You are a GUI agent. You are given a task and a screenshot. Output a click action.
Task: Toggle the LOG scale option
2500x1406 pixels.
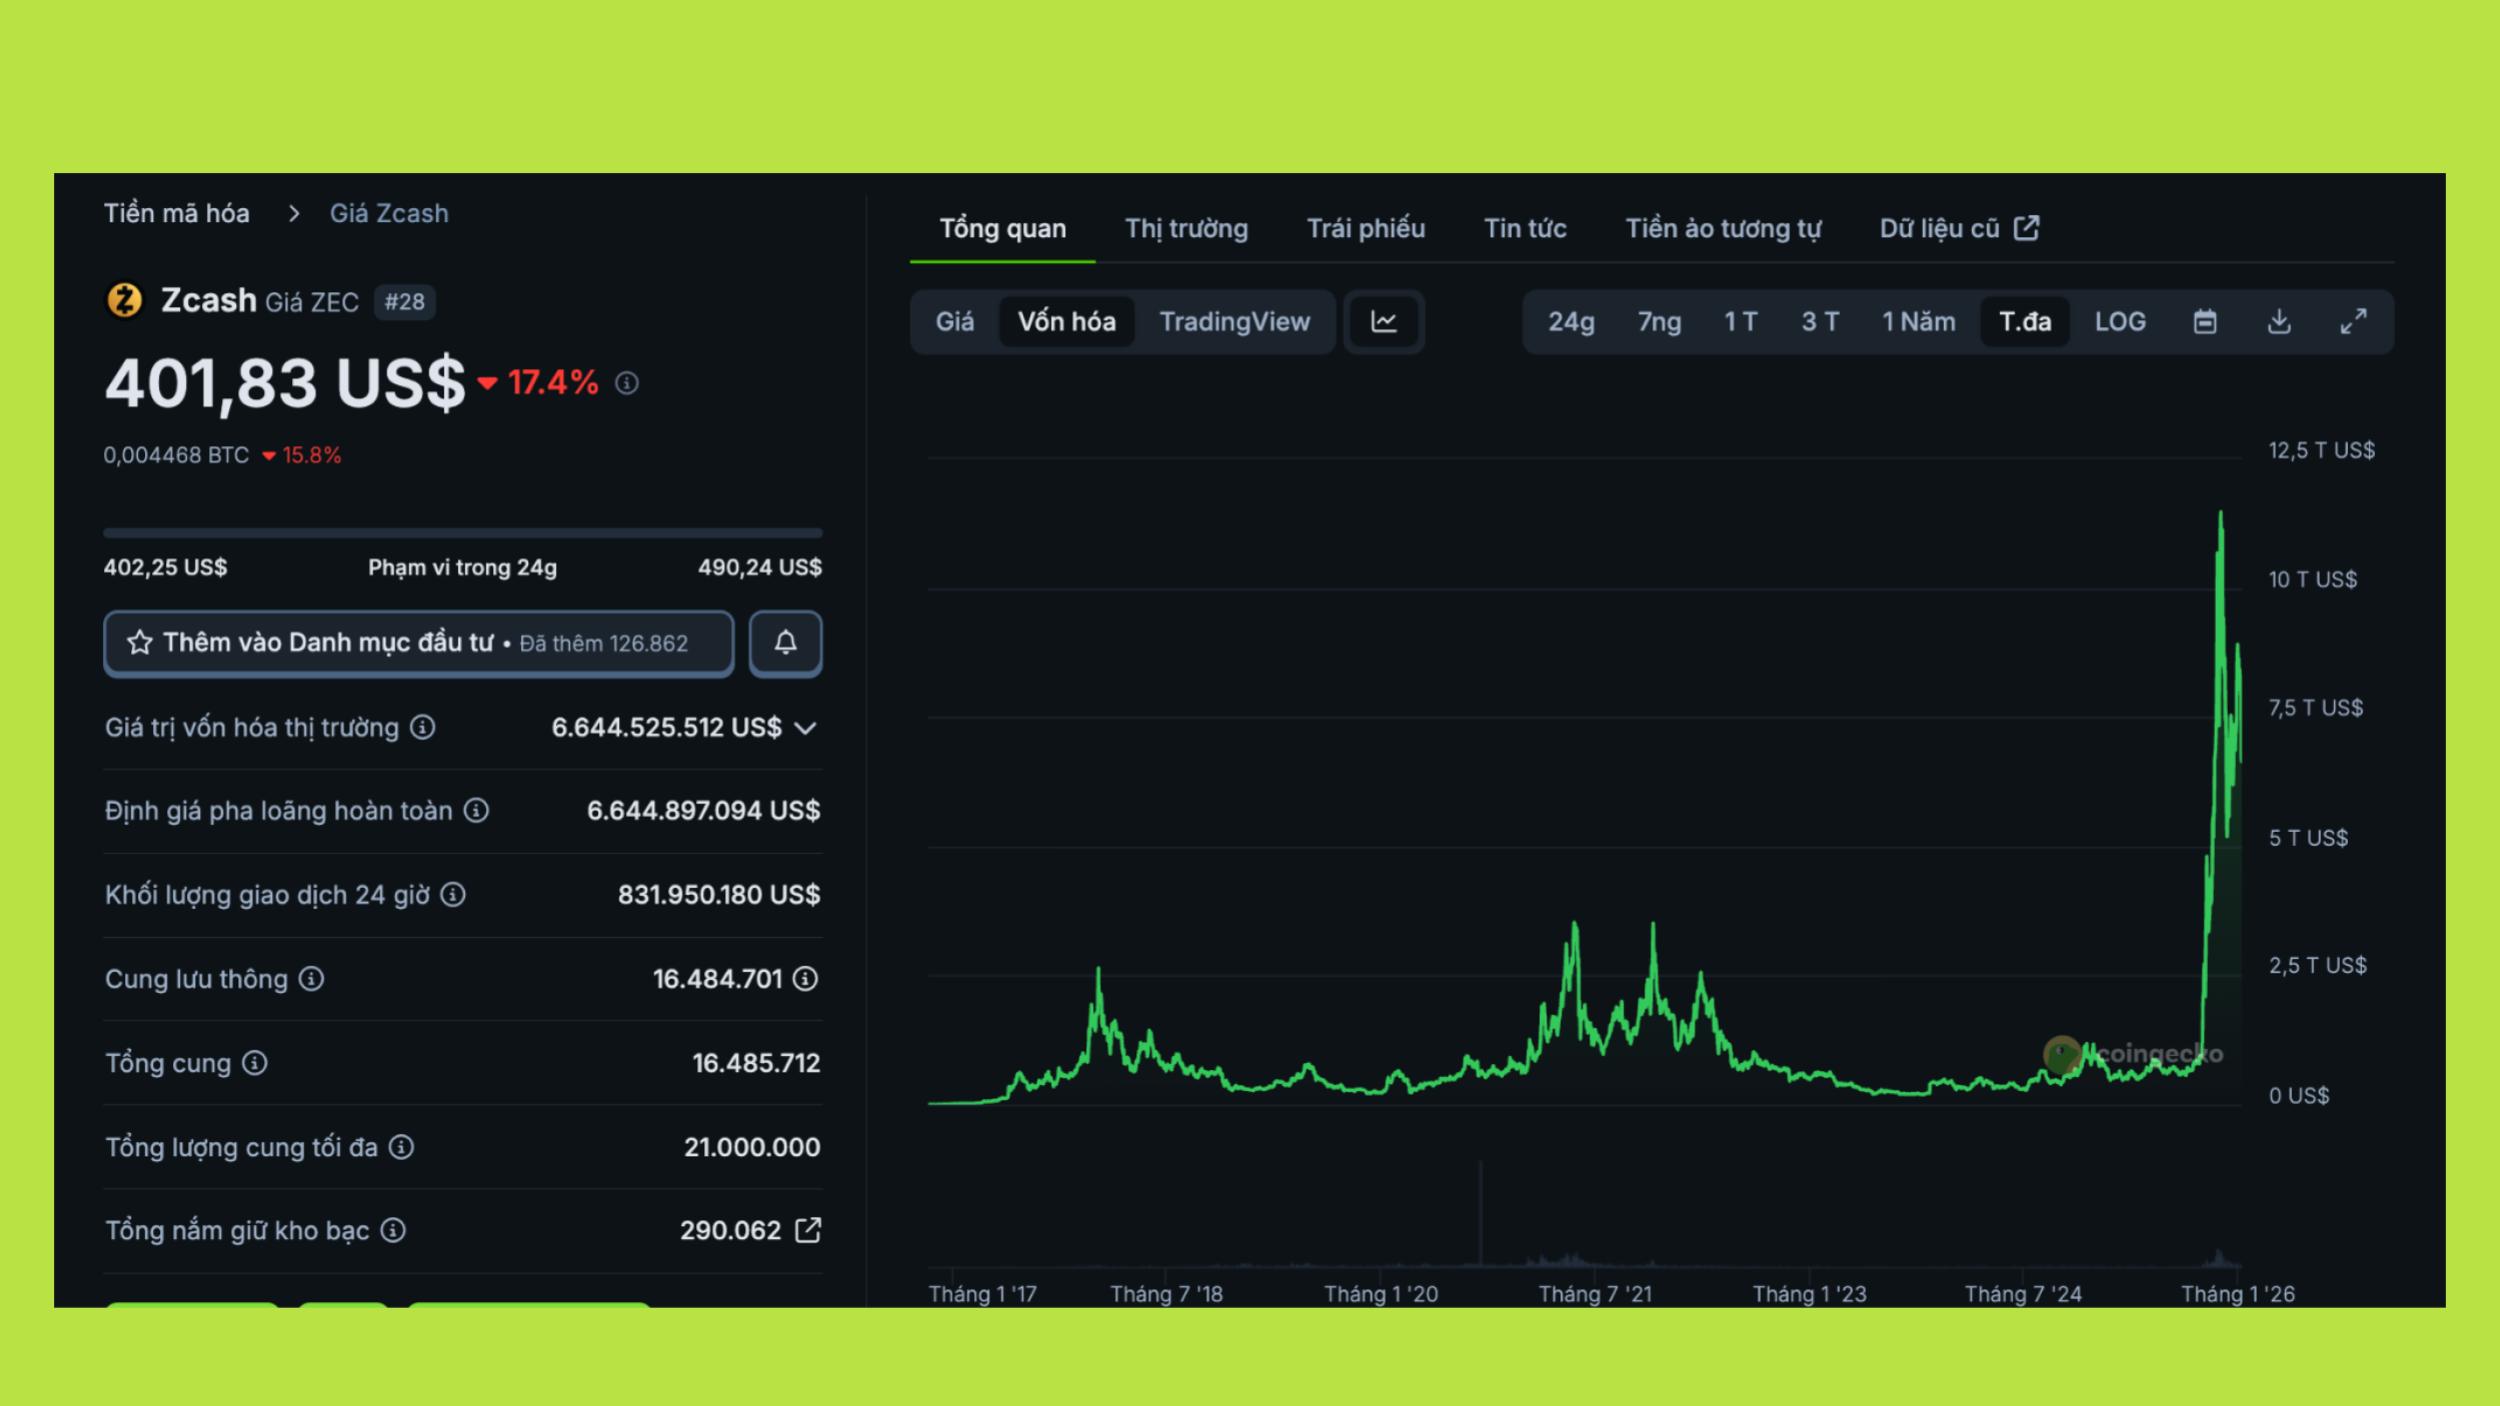[2120, 322]
